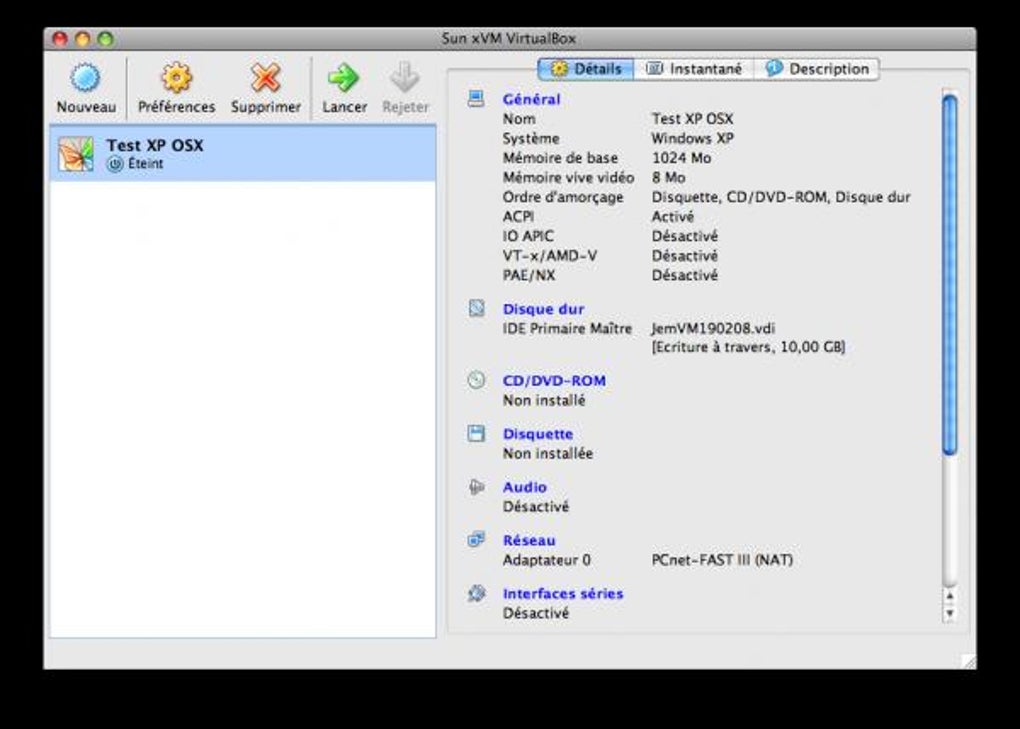Click the Audio speaker icon
This screenshot has width=1020, height=729.
click(x=476, y=486)
